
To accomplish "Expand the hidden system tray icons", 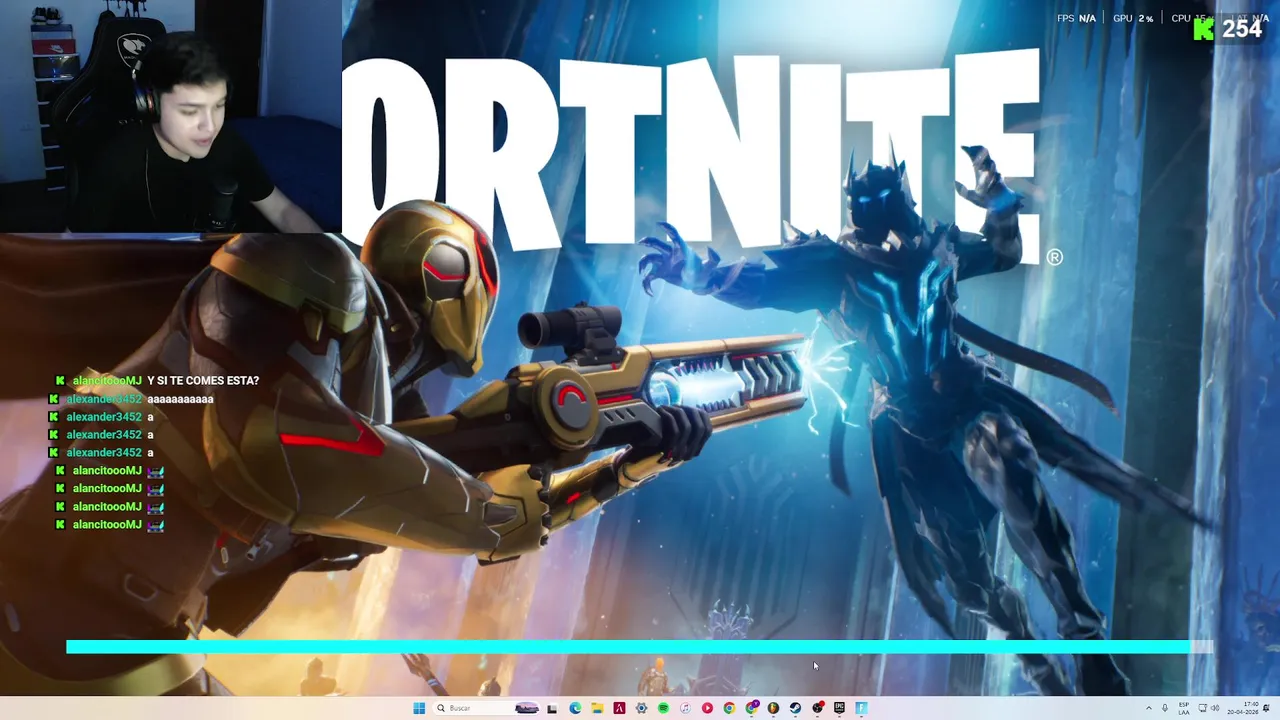I will pos(1149,708).
